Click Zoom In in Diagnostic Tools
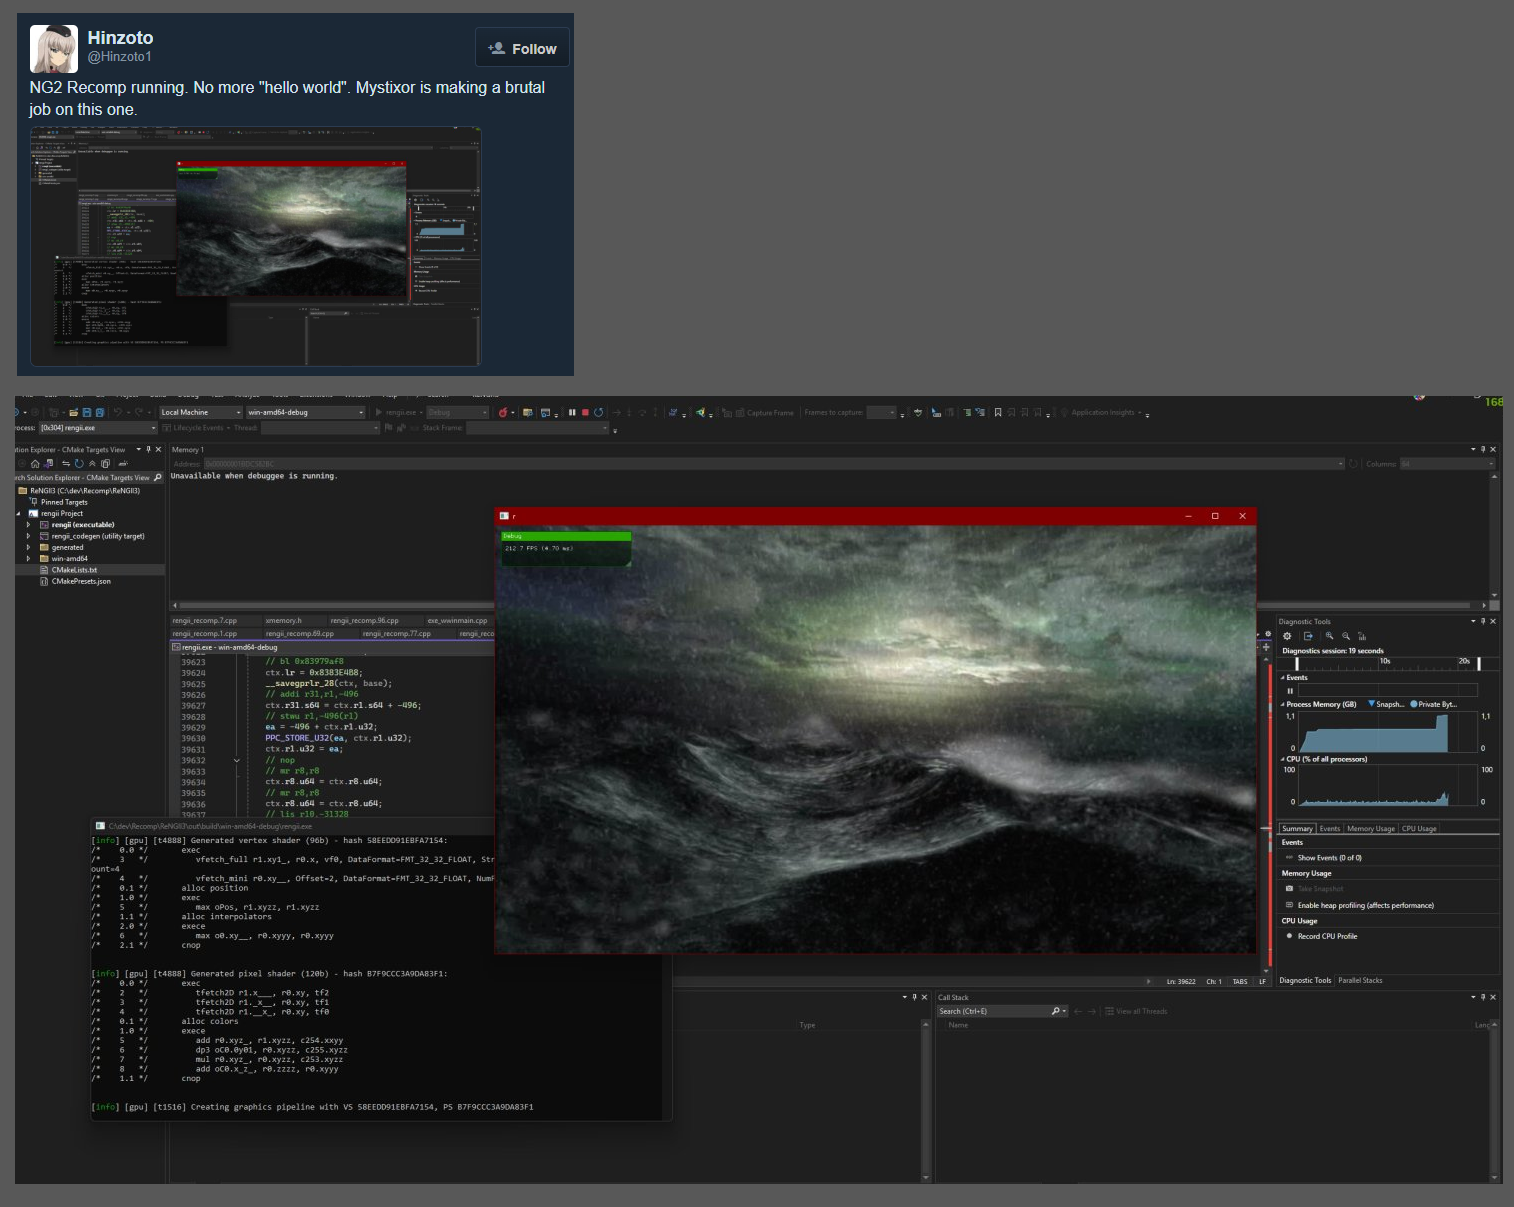This screenshot has height=1207, width=1514. (x=1329, y=636)
